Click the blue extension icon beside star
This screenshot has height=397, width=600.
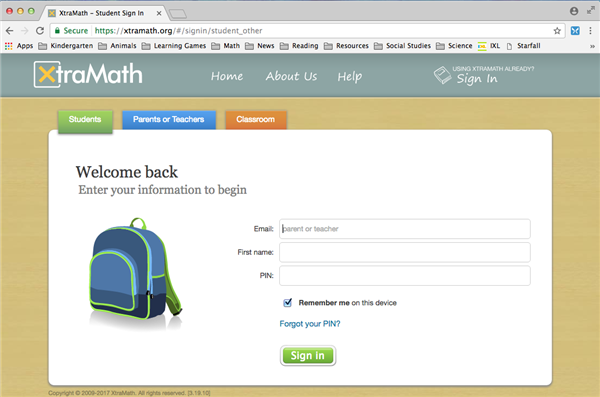(x=575, y=31)
